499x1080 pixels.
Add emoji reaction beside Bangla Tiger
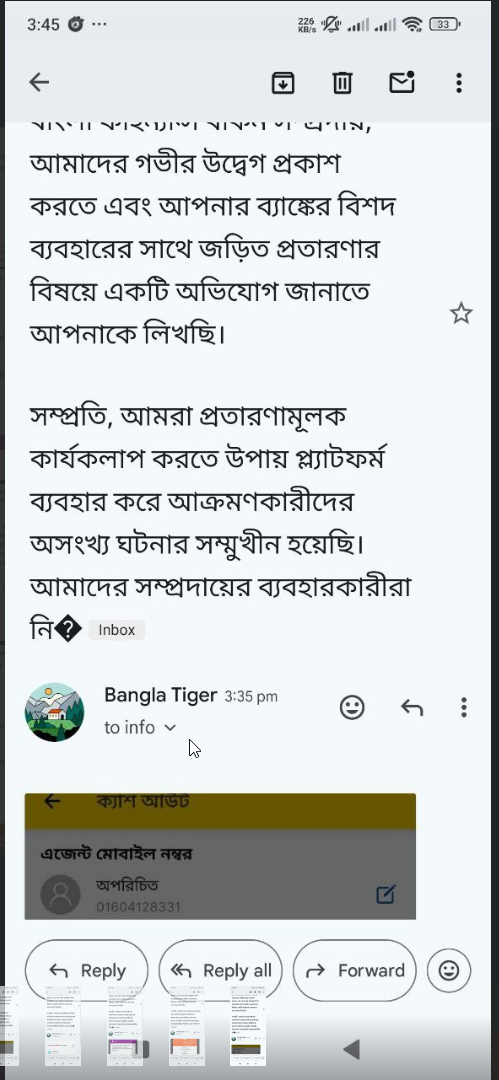352,707
